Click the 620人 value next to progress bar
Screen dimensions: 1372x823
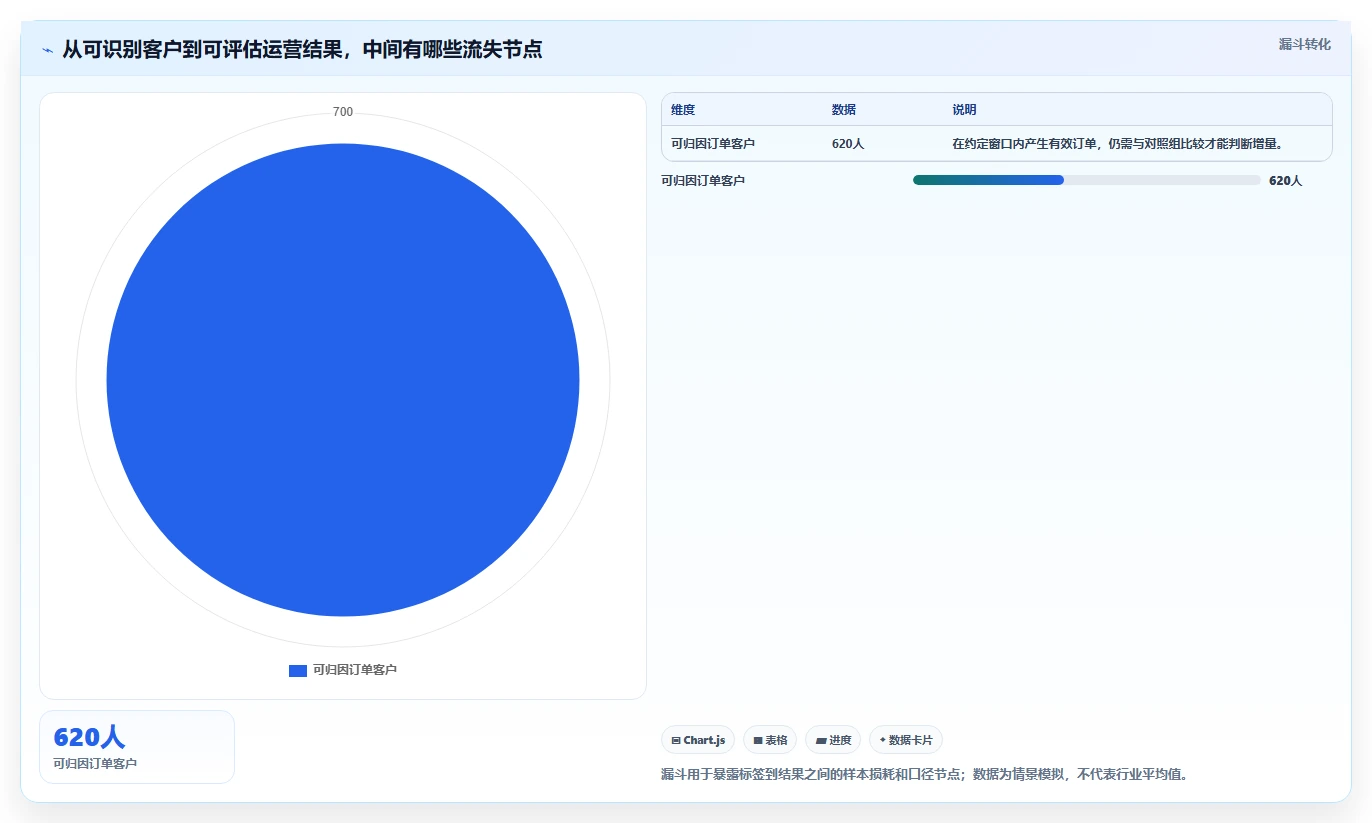coord(1285,181)
